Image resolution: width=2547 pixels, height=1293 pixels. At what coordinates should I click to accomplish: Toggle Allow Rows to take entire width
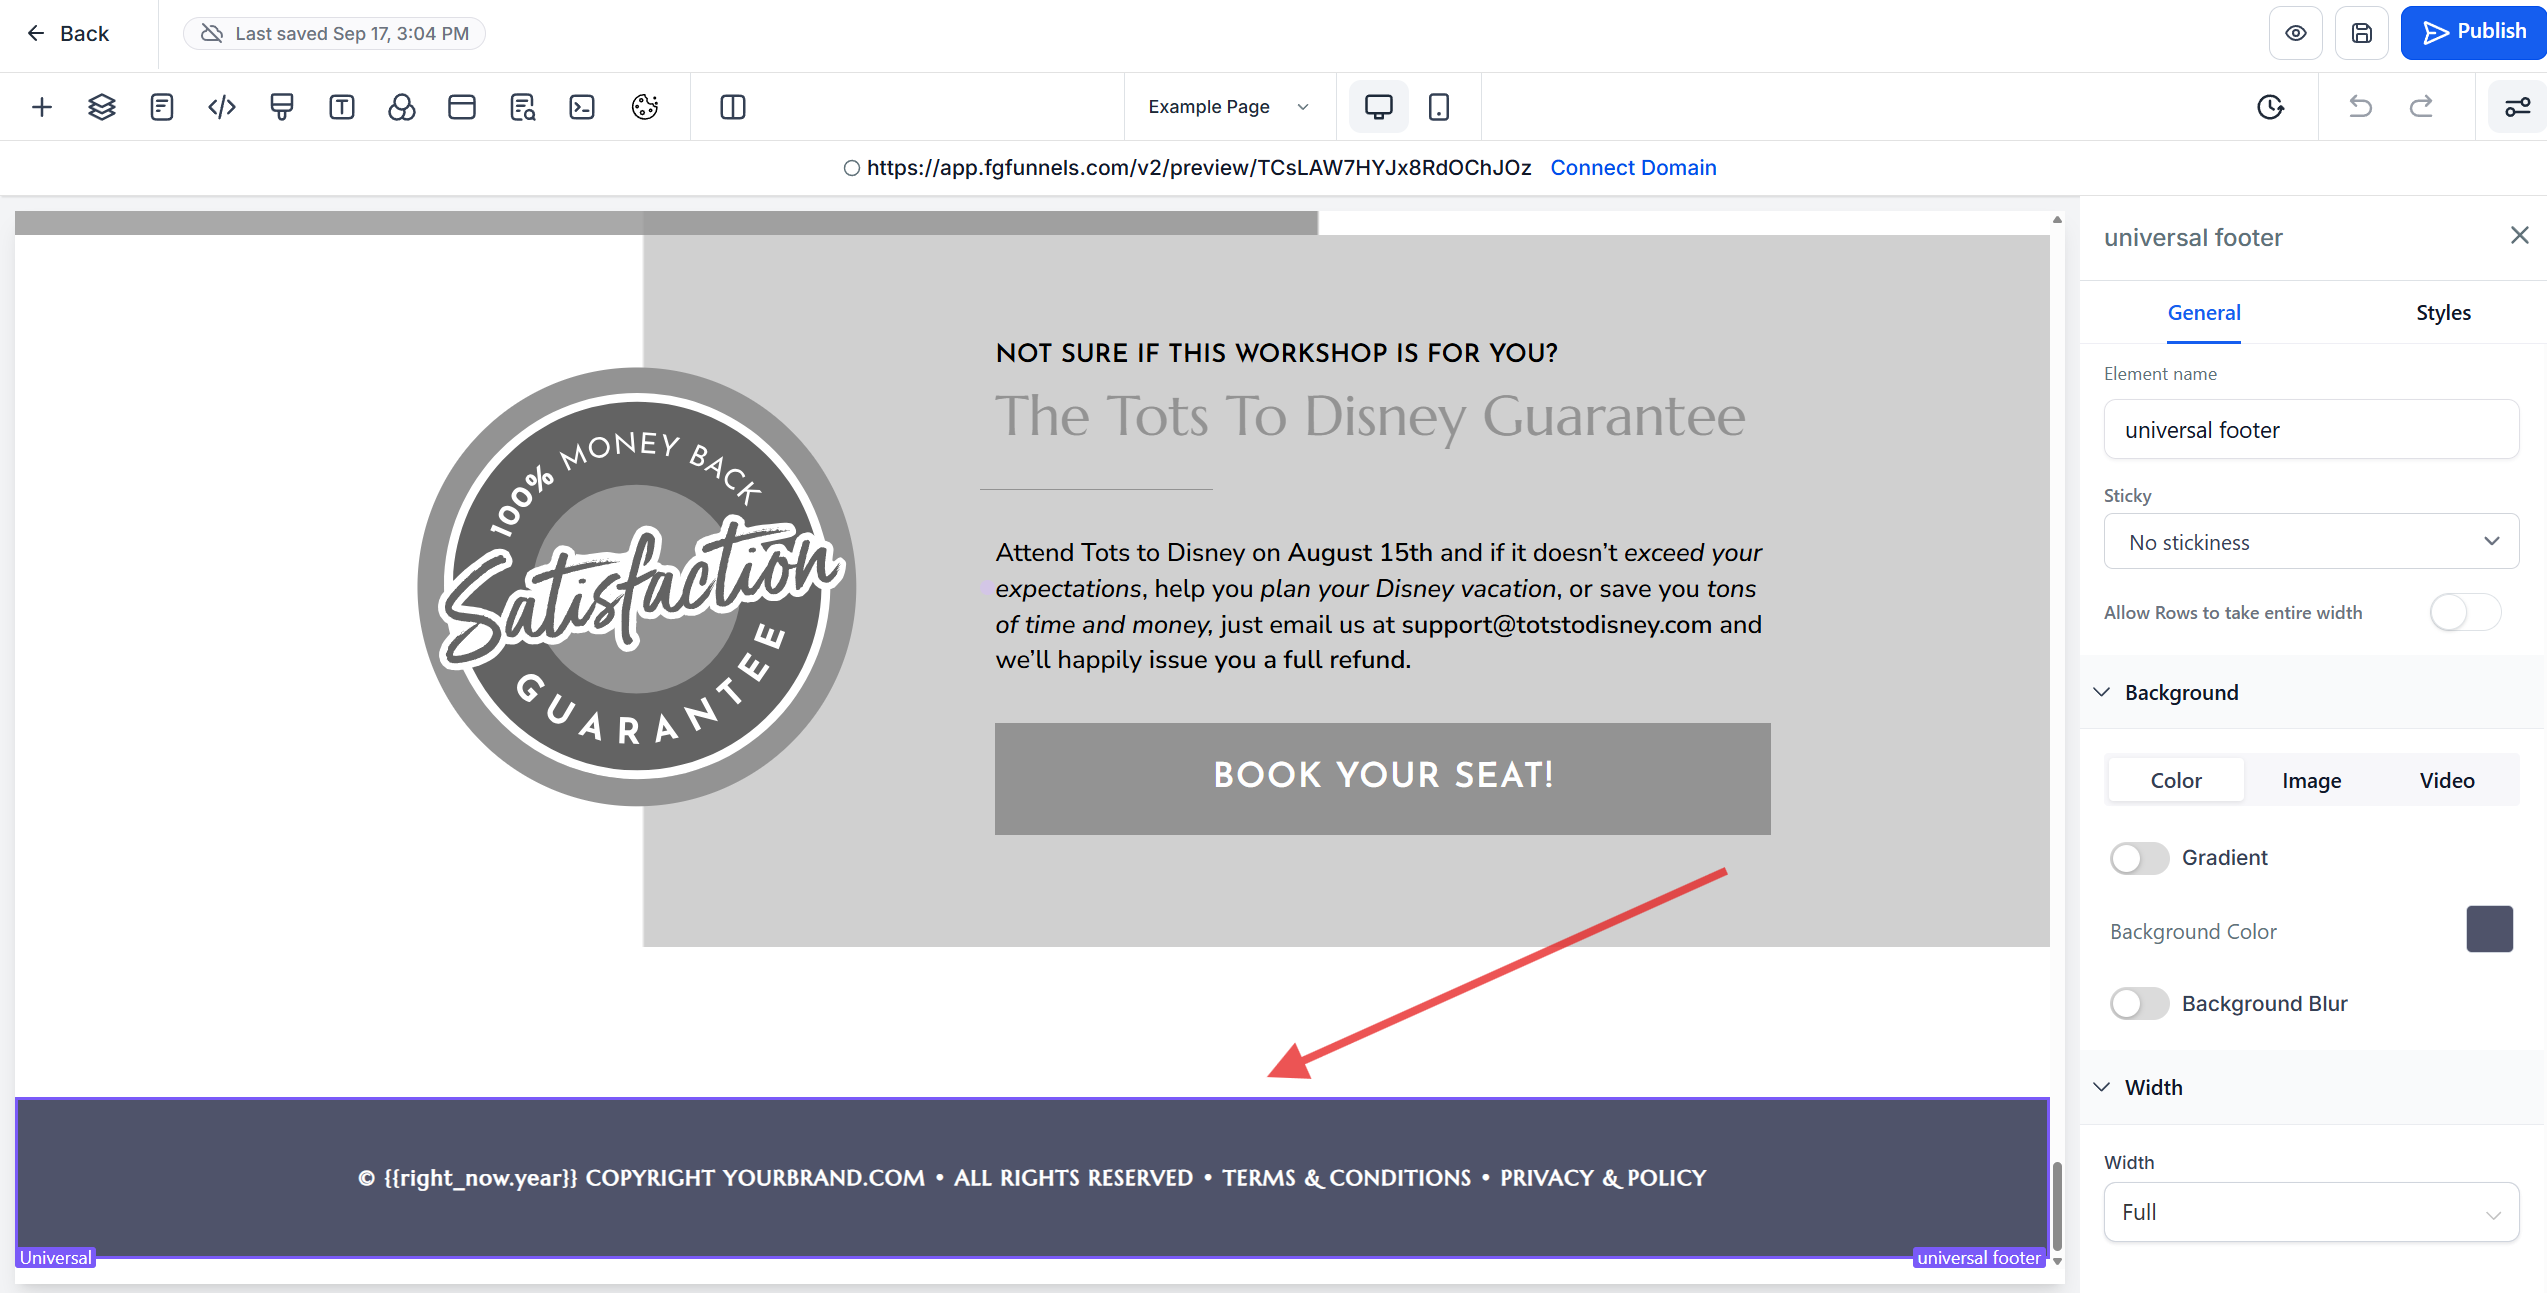[x=2465, y=612]
